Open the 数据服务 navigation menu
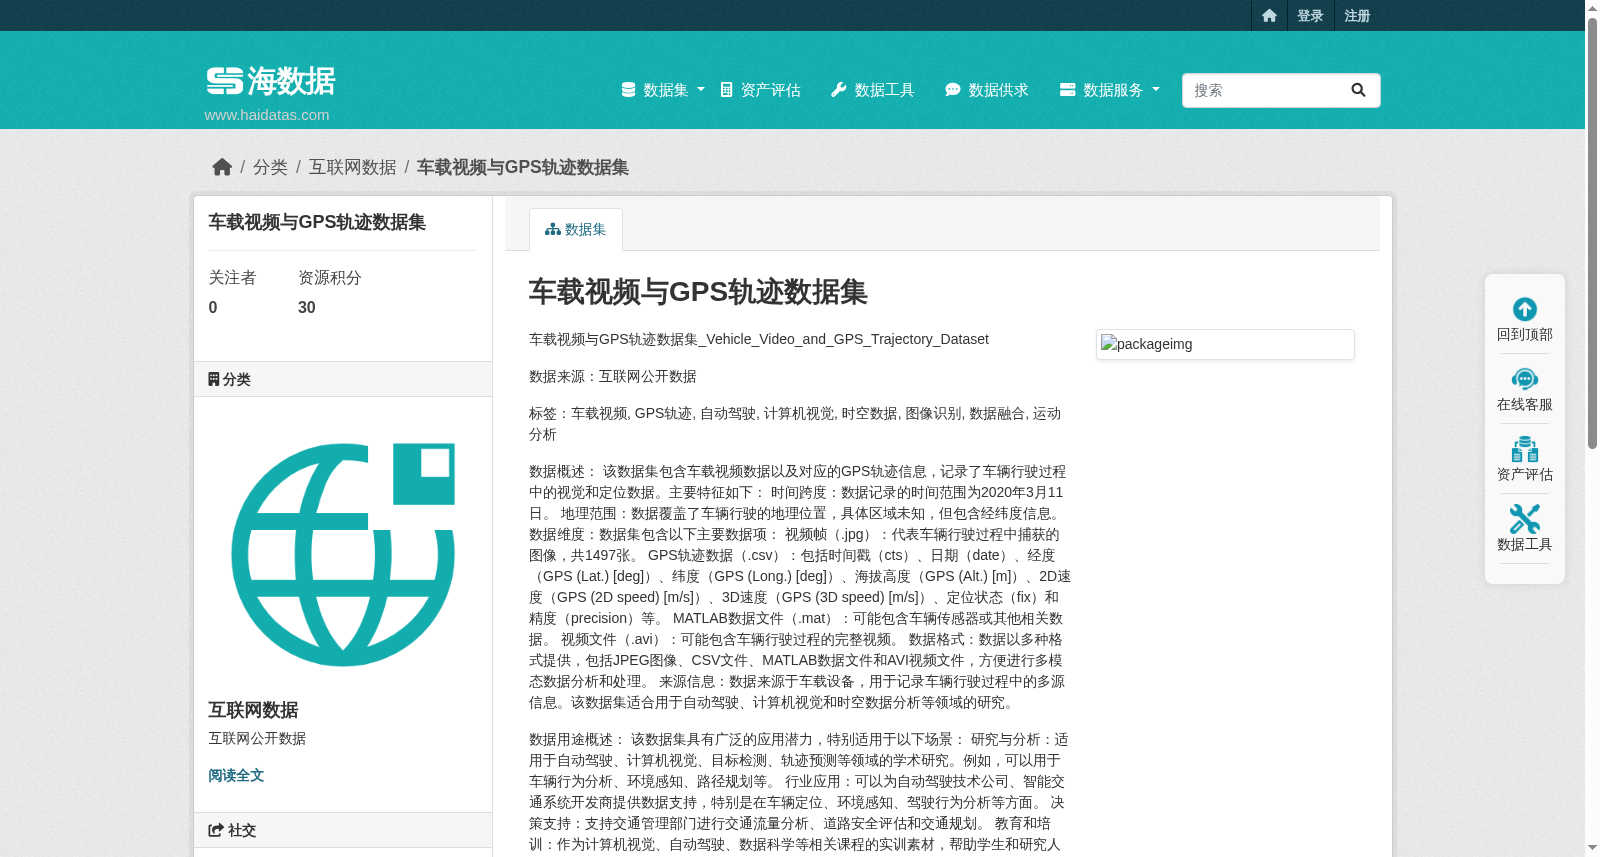Screen dimensions: 1600x857 click(1110, 90)
